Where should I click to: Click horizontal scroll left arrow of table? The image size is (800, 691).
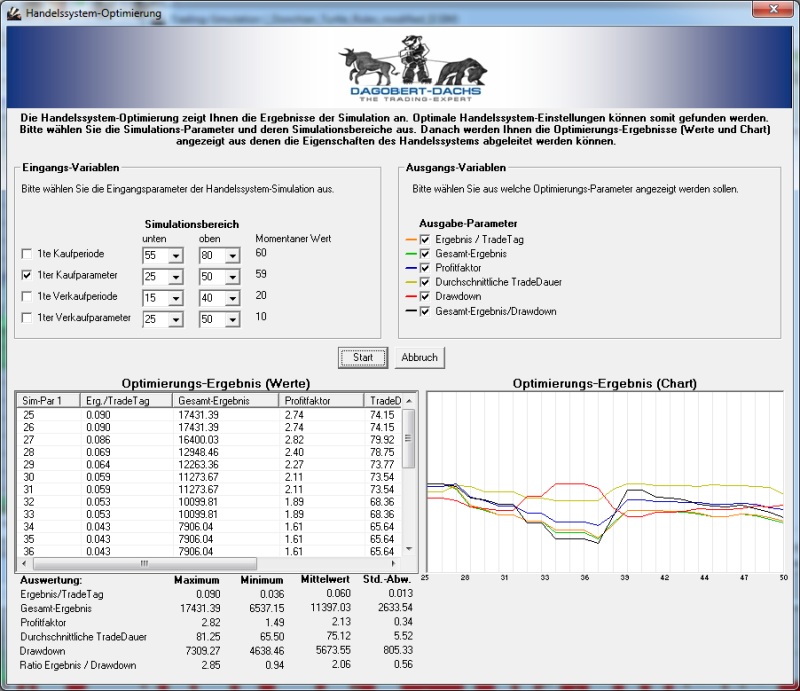click(x=24, y=563)
